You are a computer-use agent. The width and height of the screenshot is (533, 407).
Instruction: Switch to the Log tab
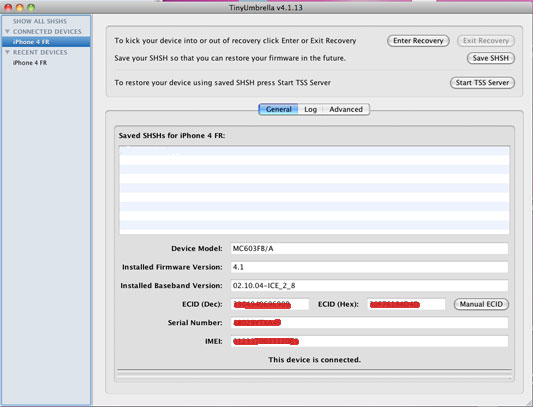point(310,109)
